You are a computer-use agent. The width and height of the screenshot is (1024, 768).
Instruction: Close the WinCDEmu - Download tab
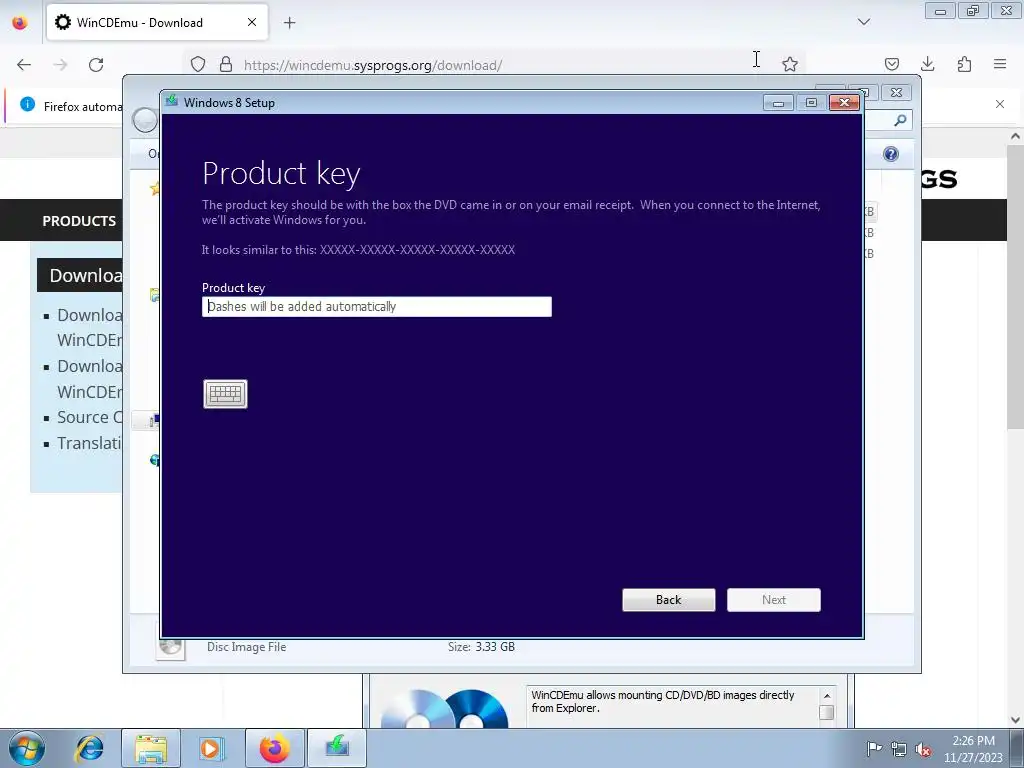coord(252,22)
